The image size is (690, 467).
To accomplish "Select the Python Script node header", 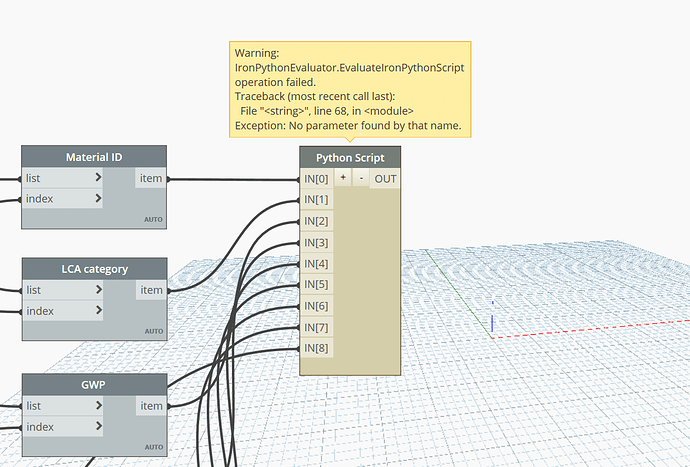I will click(350, 158).
